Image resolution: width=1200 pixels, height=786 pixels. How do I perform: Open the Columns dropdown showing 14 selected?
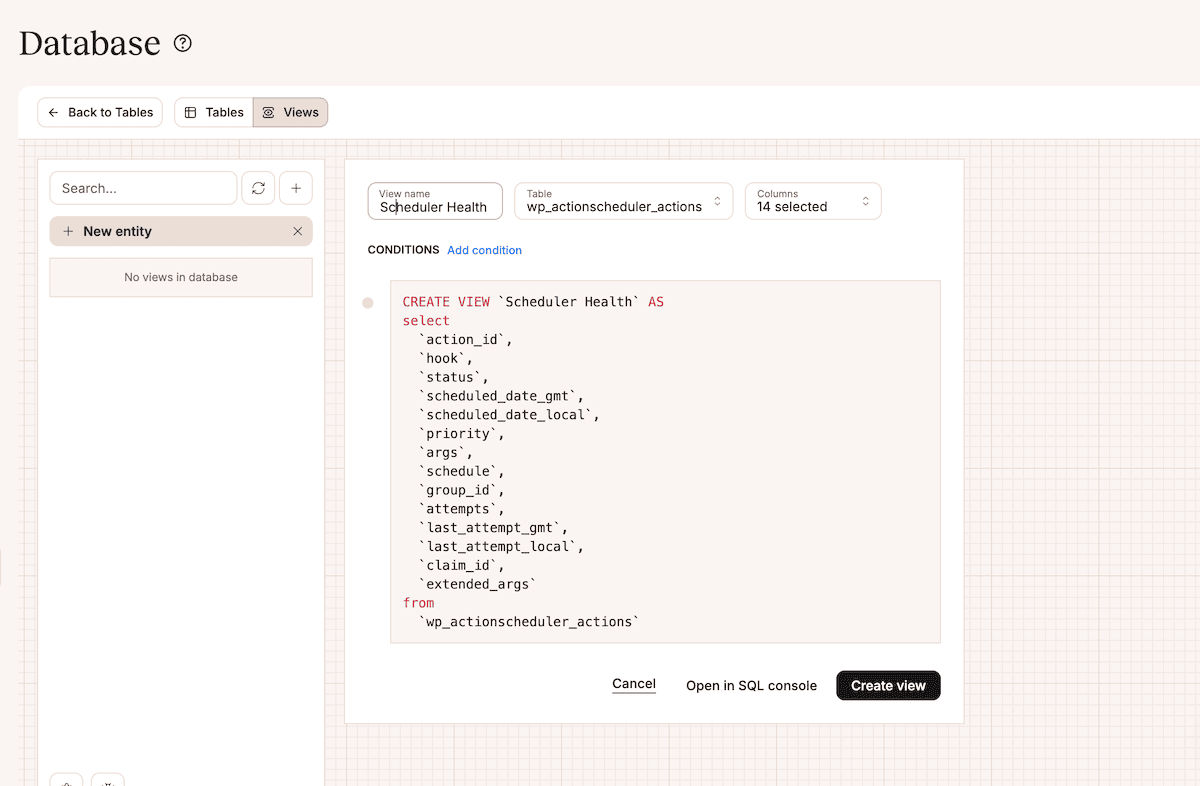tap(812, 200)
